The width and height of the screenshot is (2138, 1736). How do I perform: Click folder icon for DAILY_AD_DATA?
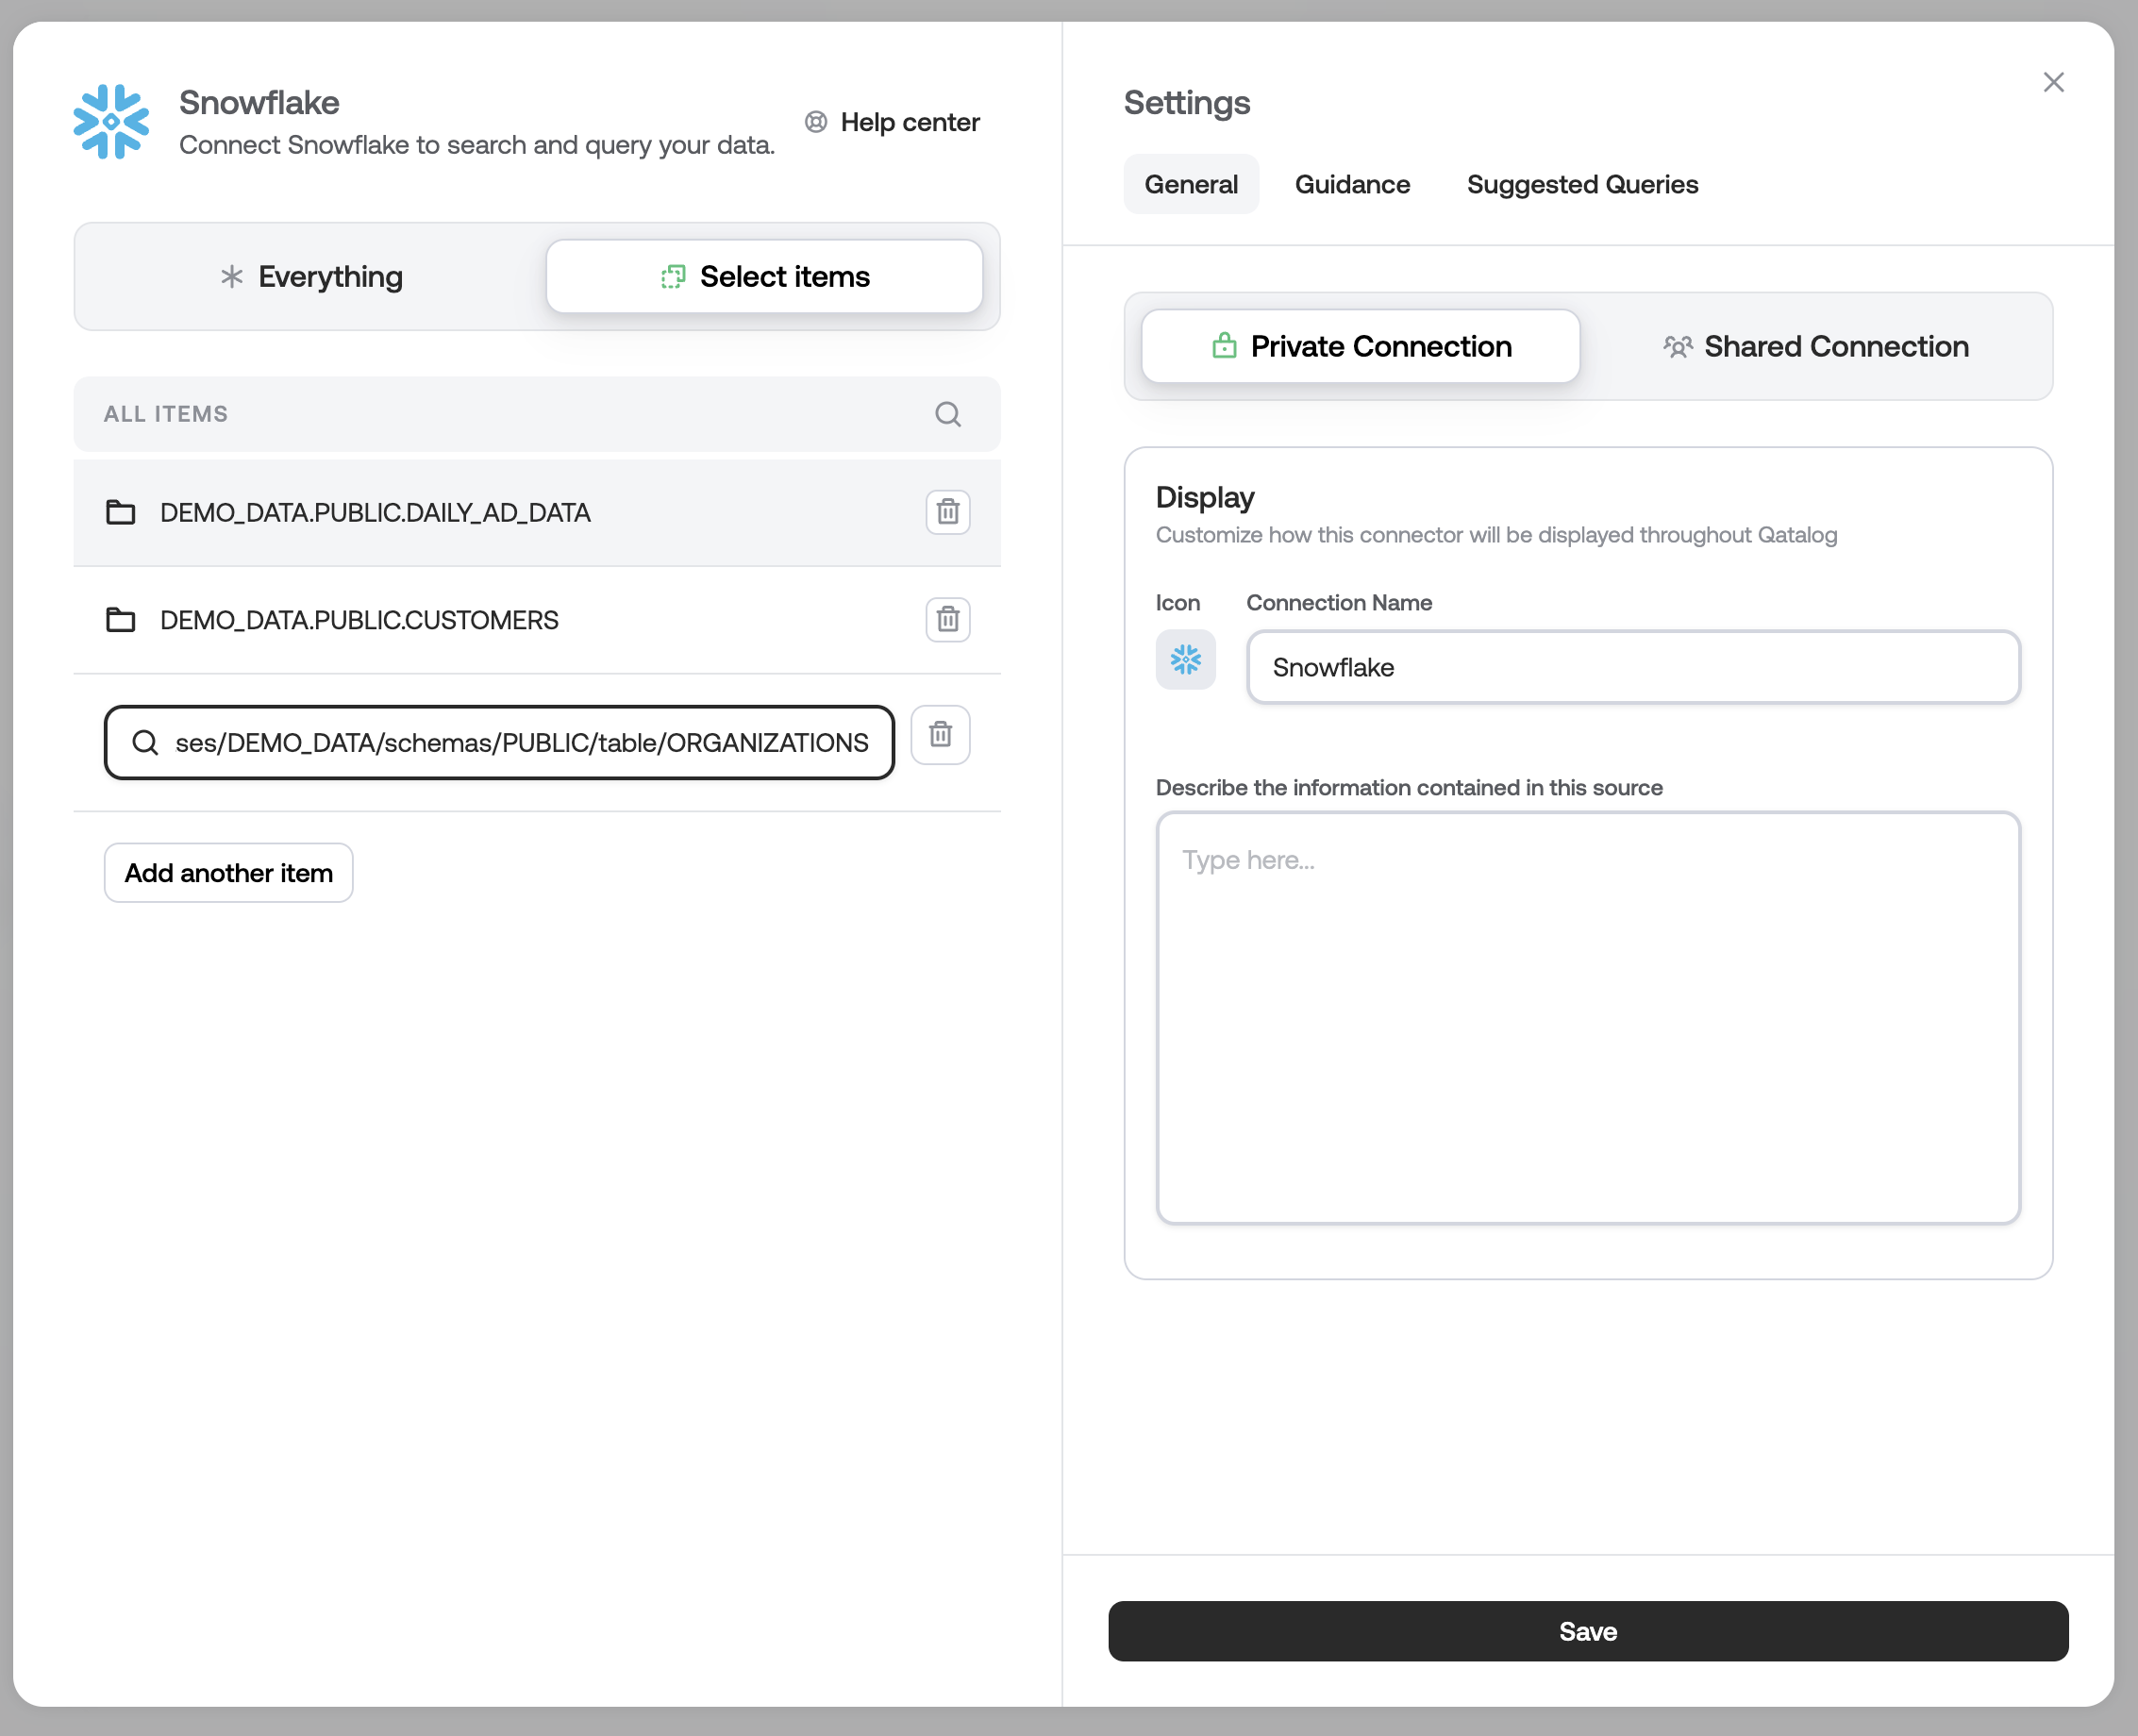[x=121, y=512]
